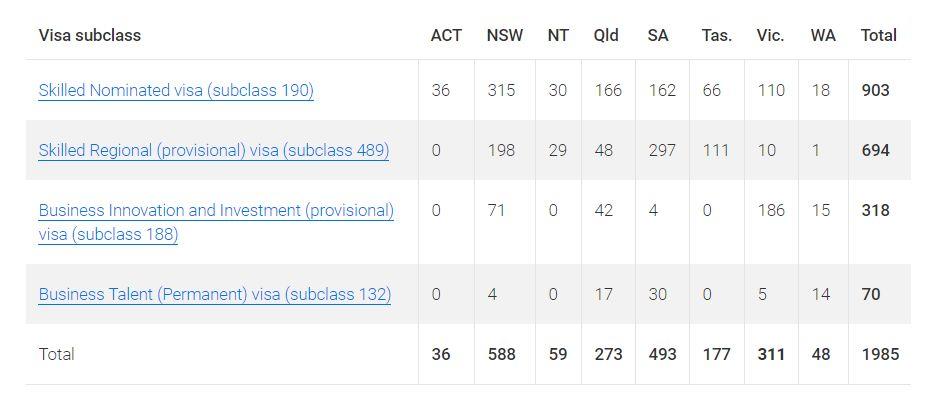Viewport: 936px width, 407px height.
Task: Open Skilled Regional provisional visa subclass 489 link
Action: point(214,150)
